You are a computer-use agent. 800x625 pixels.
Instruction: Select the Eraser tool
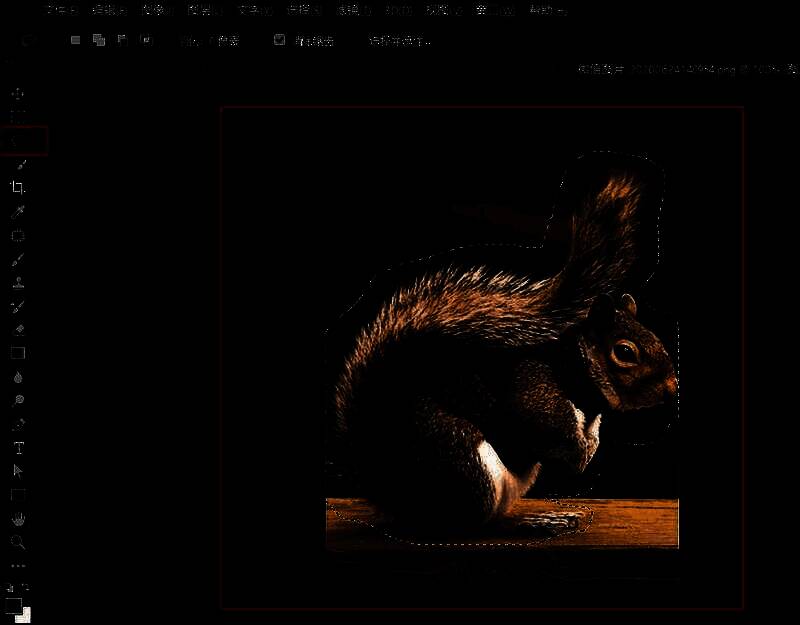(17, 329)
